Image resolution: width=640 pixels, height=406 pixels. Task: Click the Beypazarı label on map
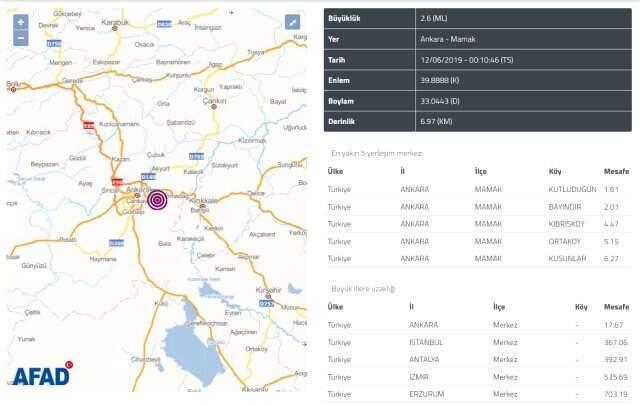tap(45, 164)
